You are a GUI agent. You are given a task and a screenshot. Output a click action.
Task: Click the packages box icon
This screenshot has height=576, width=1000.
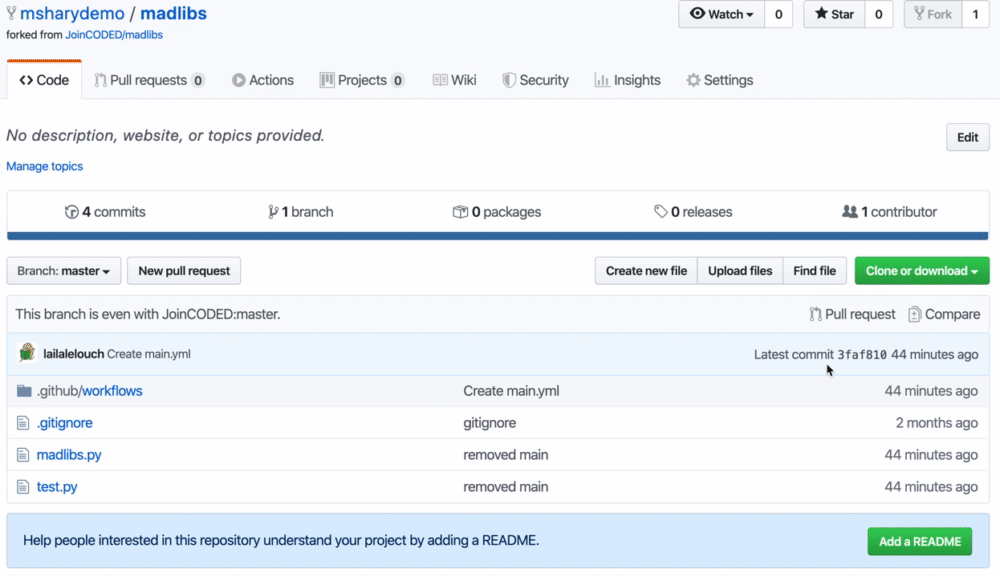point(460,212)
